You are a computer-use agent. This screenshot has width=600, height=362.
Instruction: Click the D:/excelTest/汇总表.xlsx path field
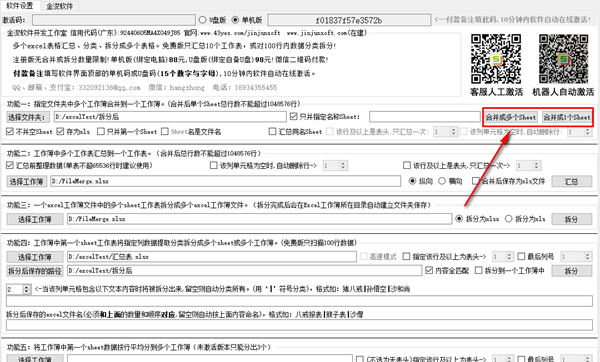pos(212,257)
